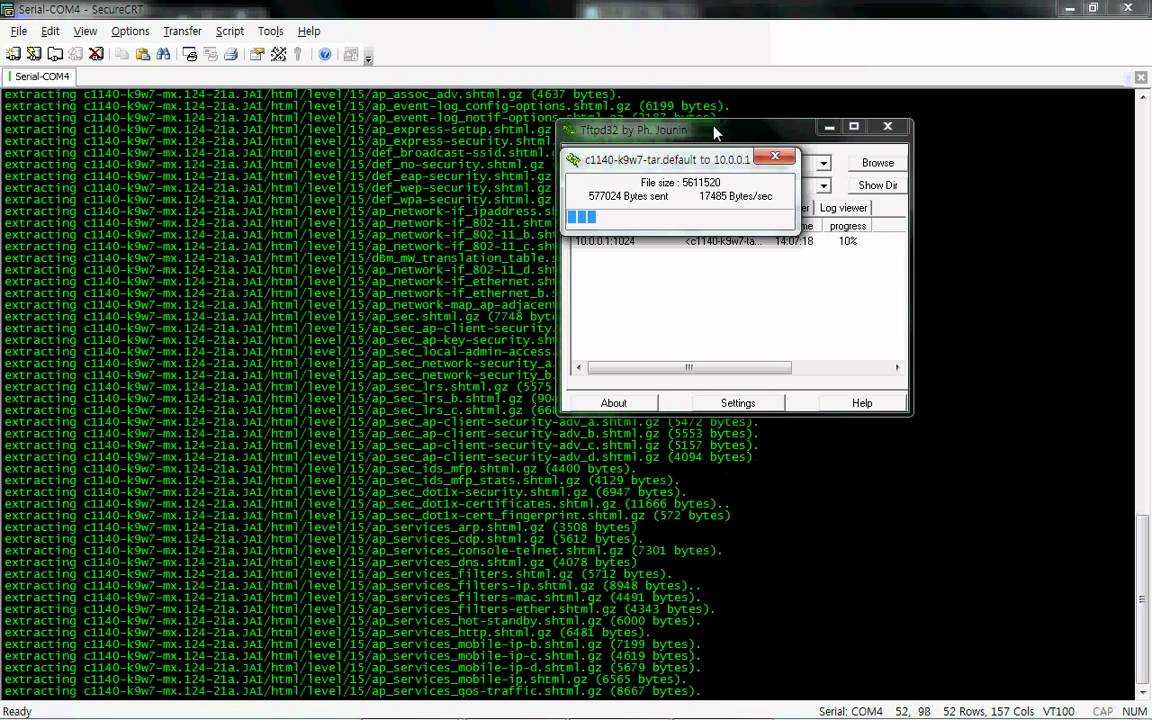1152x720 pixels.
Task: Open the Transfer menu
Action: [182, 31]
